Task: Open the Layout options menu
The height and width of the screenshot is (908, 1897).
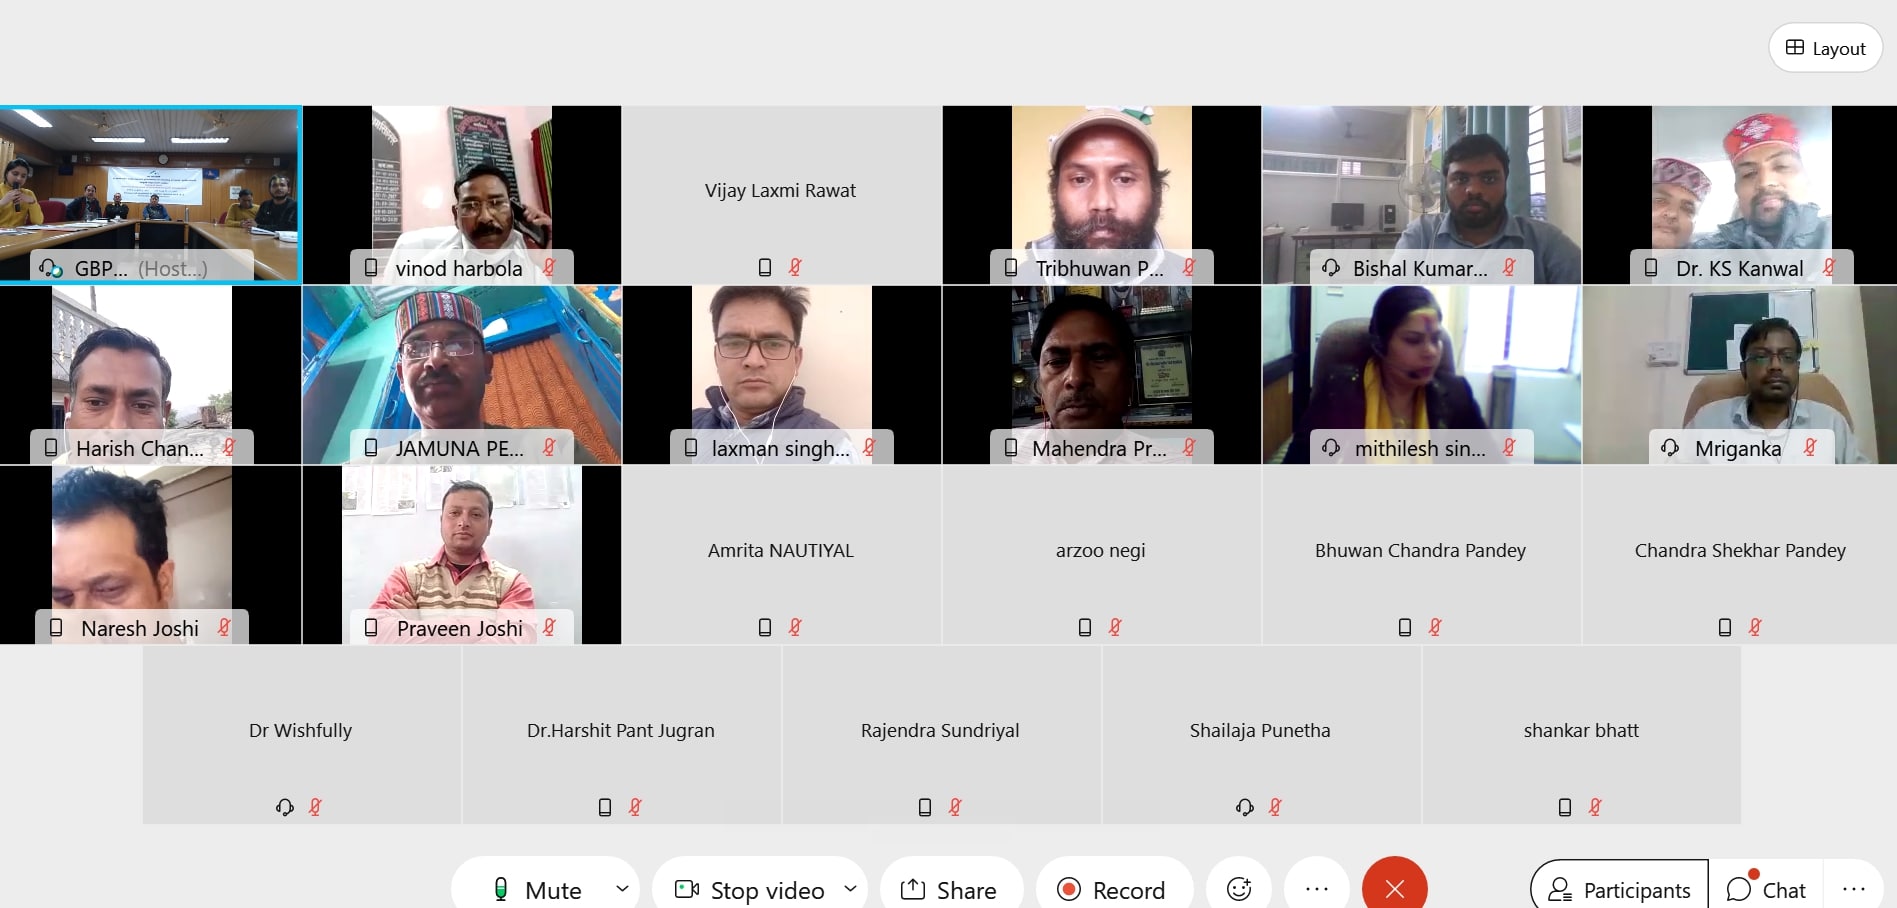Action: coord(1825,48)
